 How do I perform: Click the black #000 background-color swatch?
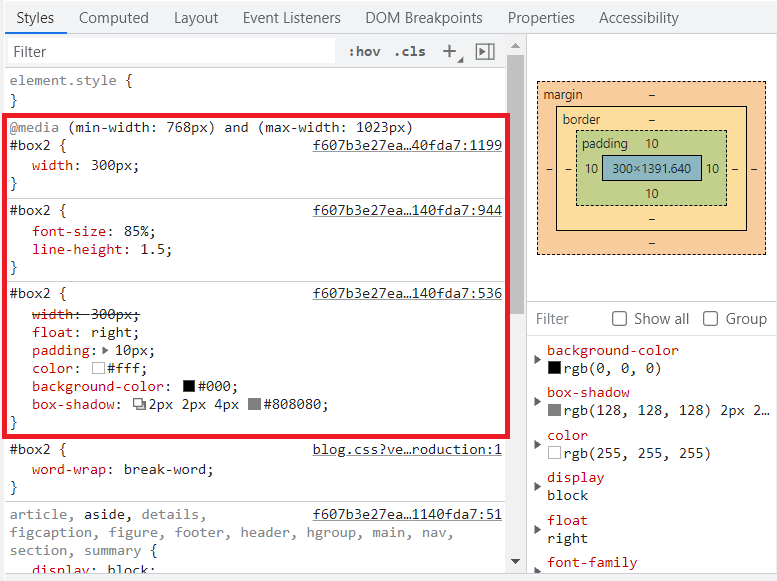(x=189, y=386)
